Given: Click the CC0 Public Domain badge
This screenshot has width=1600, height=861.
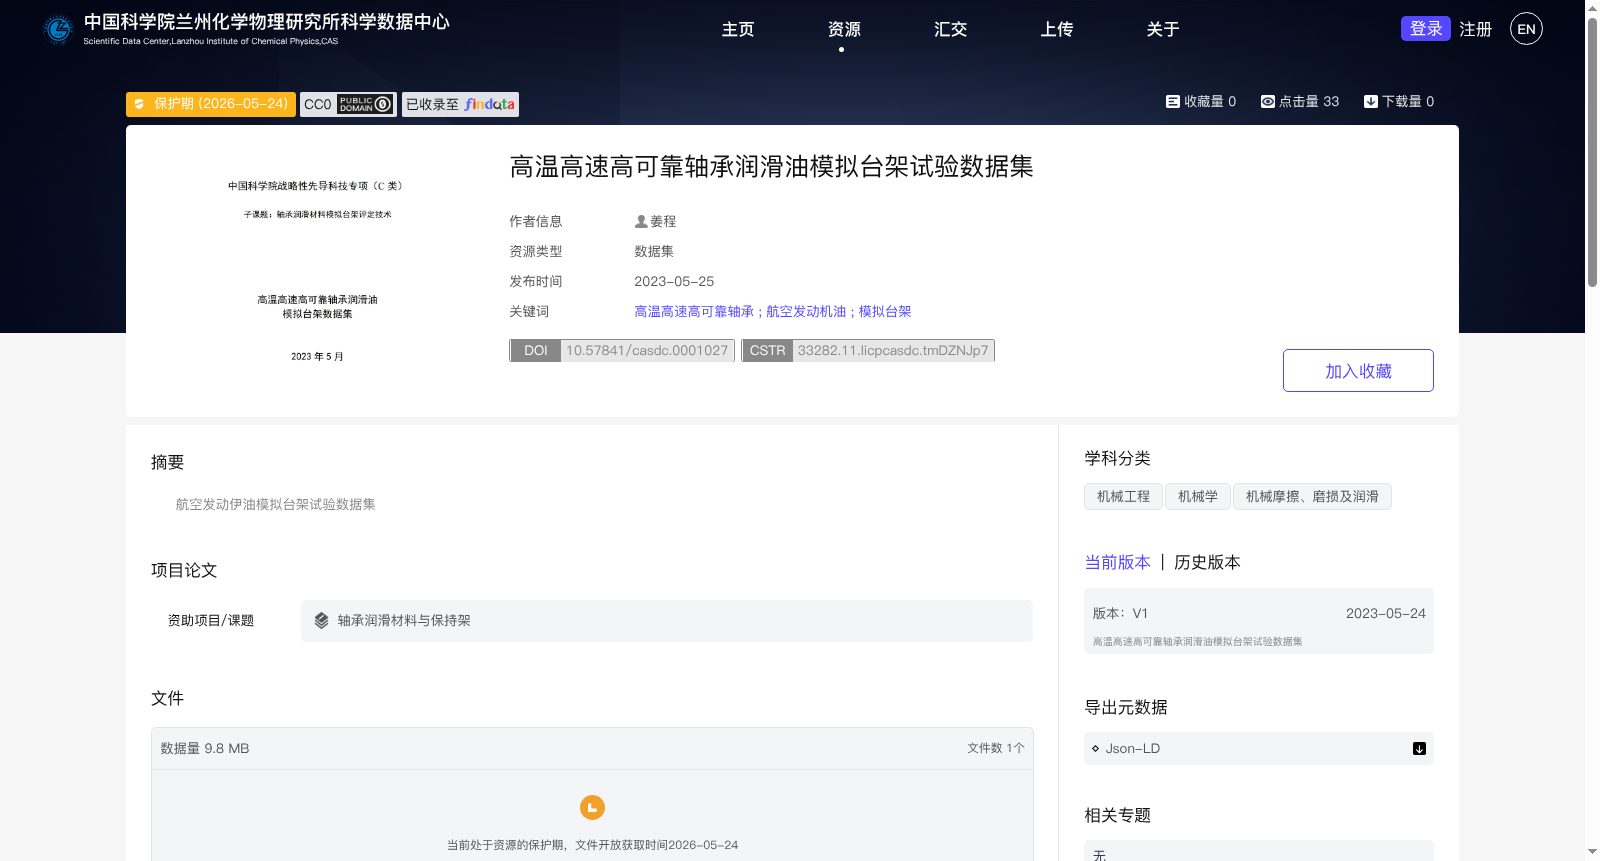Looking at the screenshot, I should [348, 104].
